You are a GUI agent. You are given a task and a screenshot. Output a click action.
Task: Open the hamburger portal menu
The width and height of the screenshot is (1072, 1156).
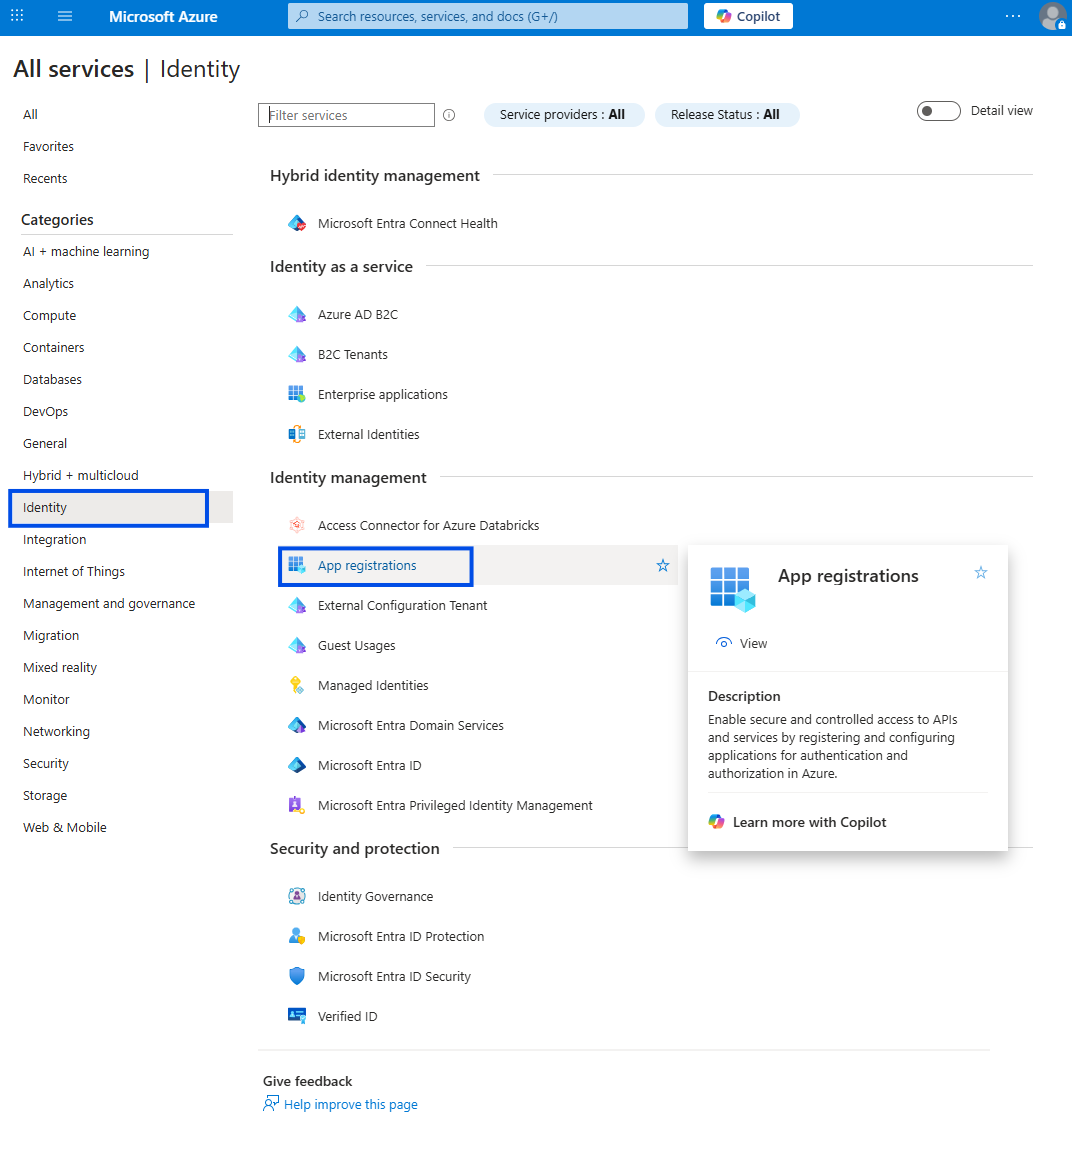tap(65, 15)
